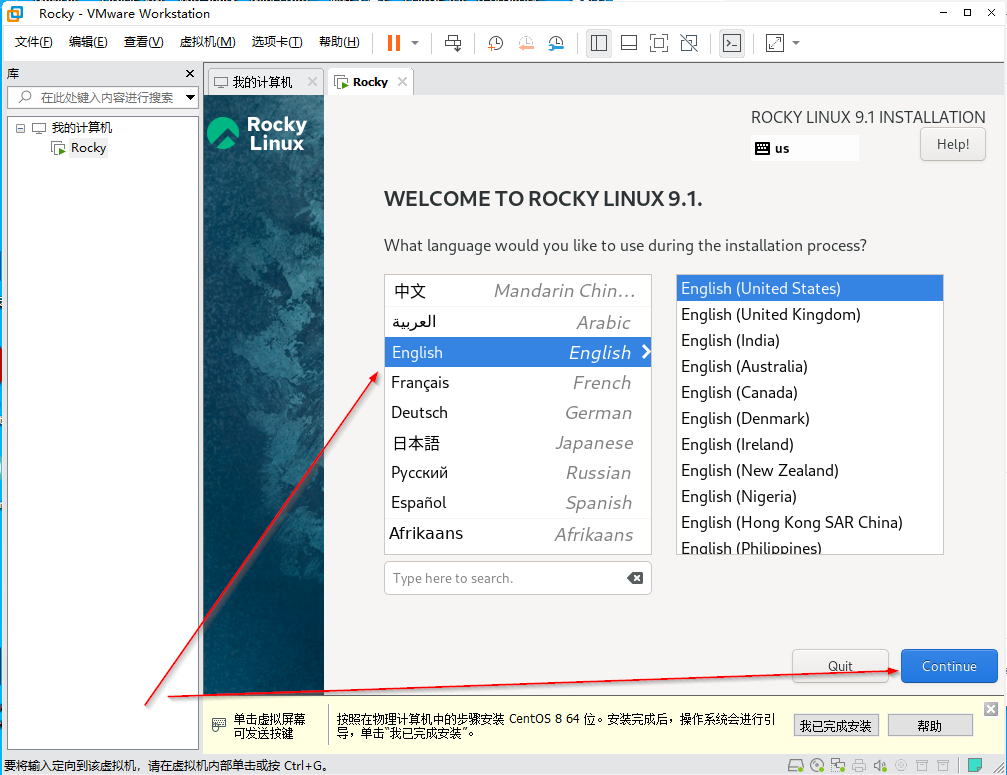Viewport: 1007px width, 775px height.
Task: Choose English (United States) locale
Action: tap(809, 288)
